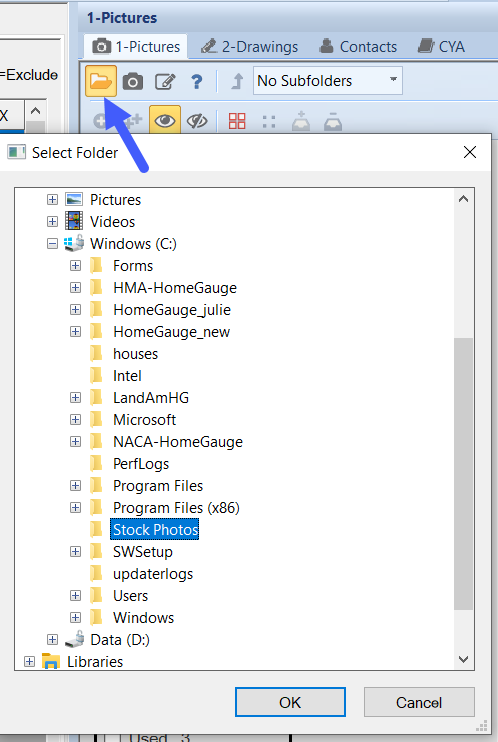
Task: Select the houses folder in the tree
Action: pos(135,354)
